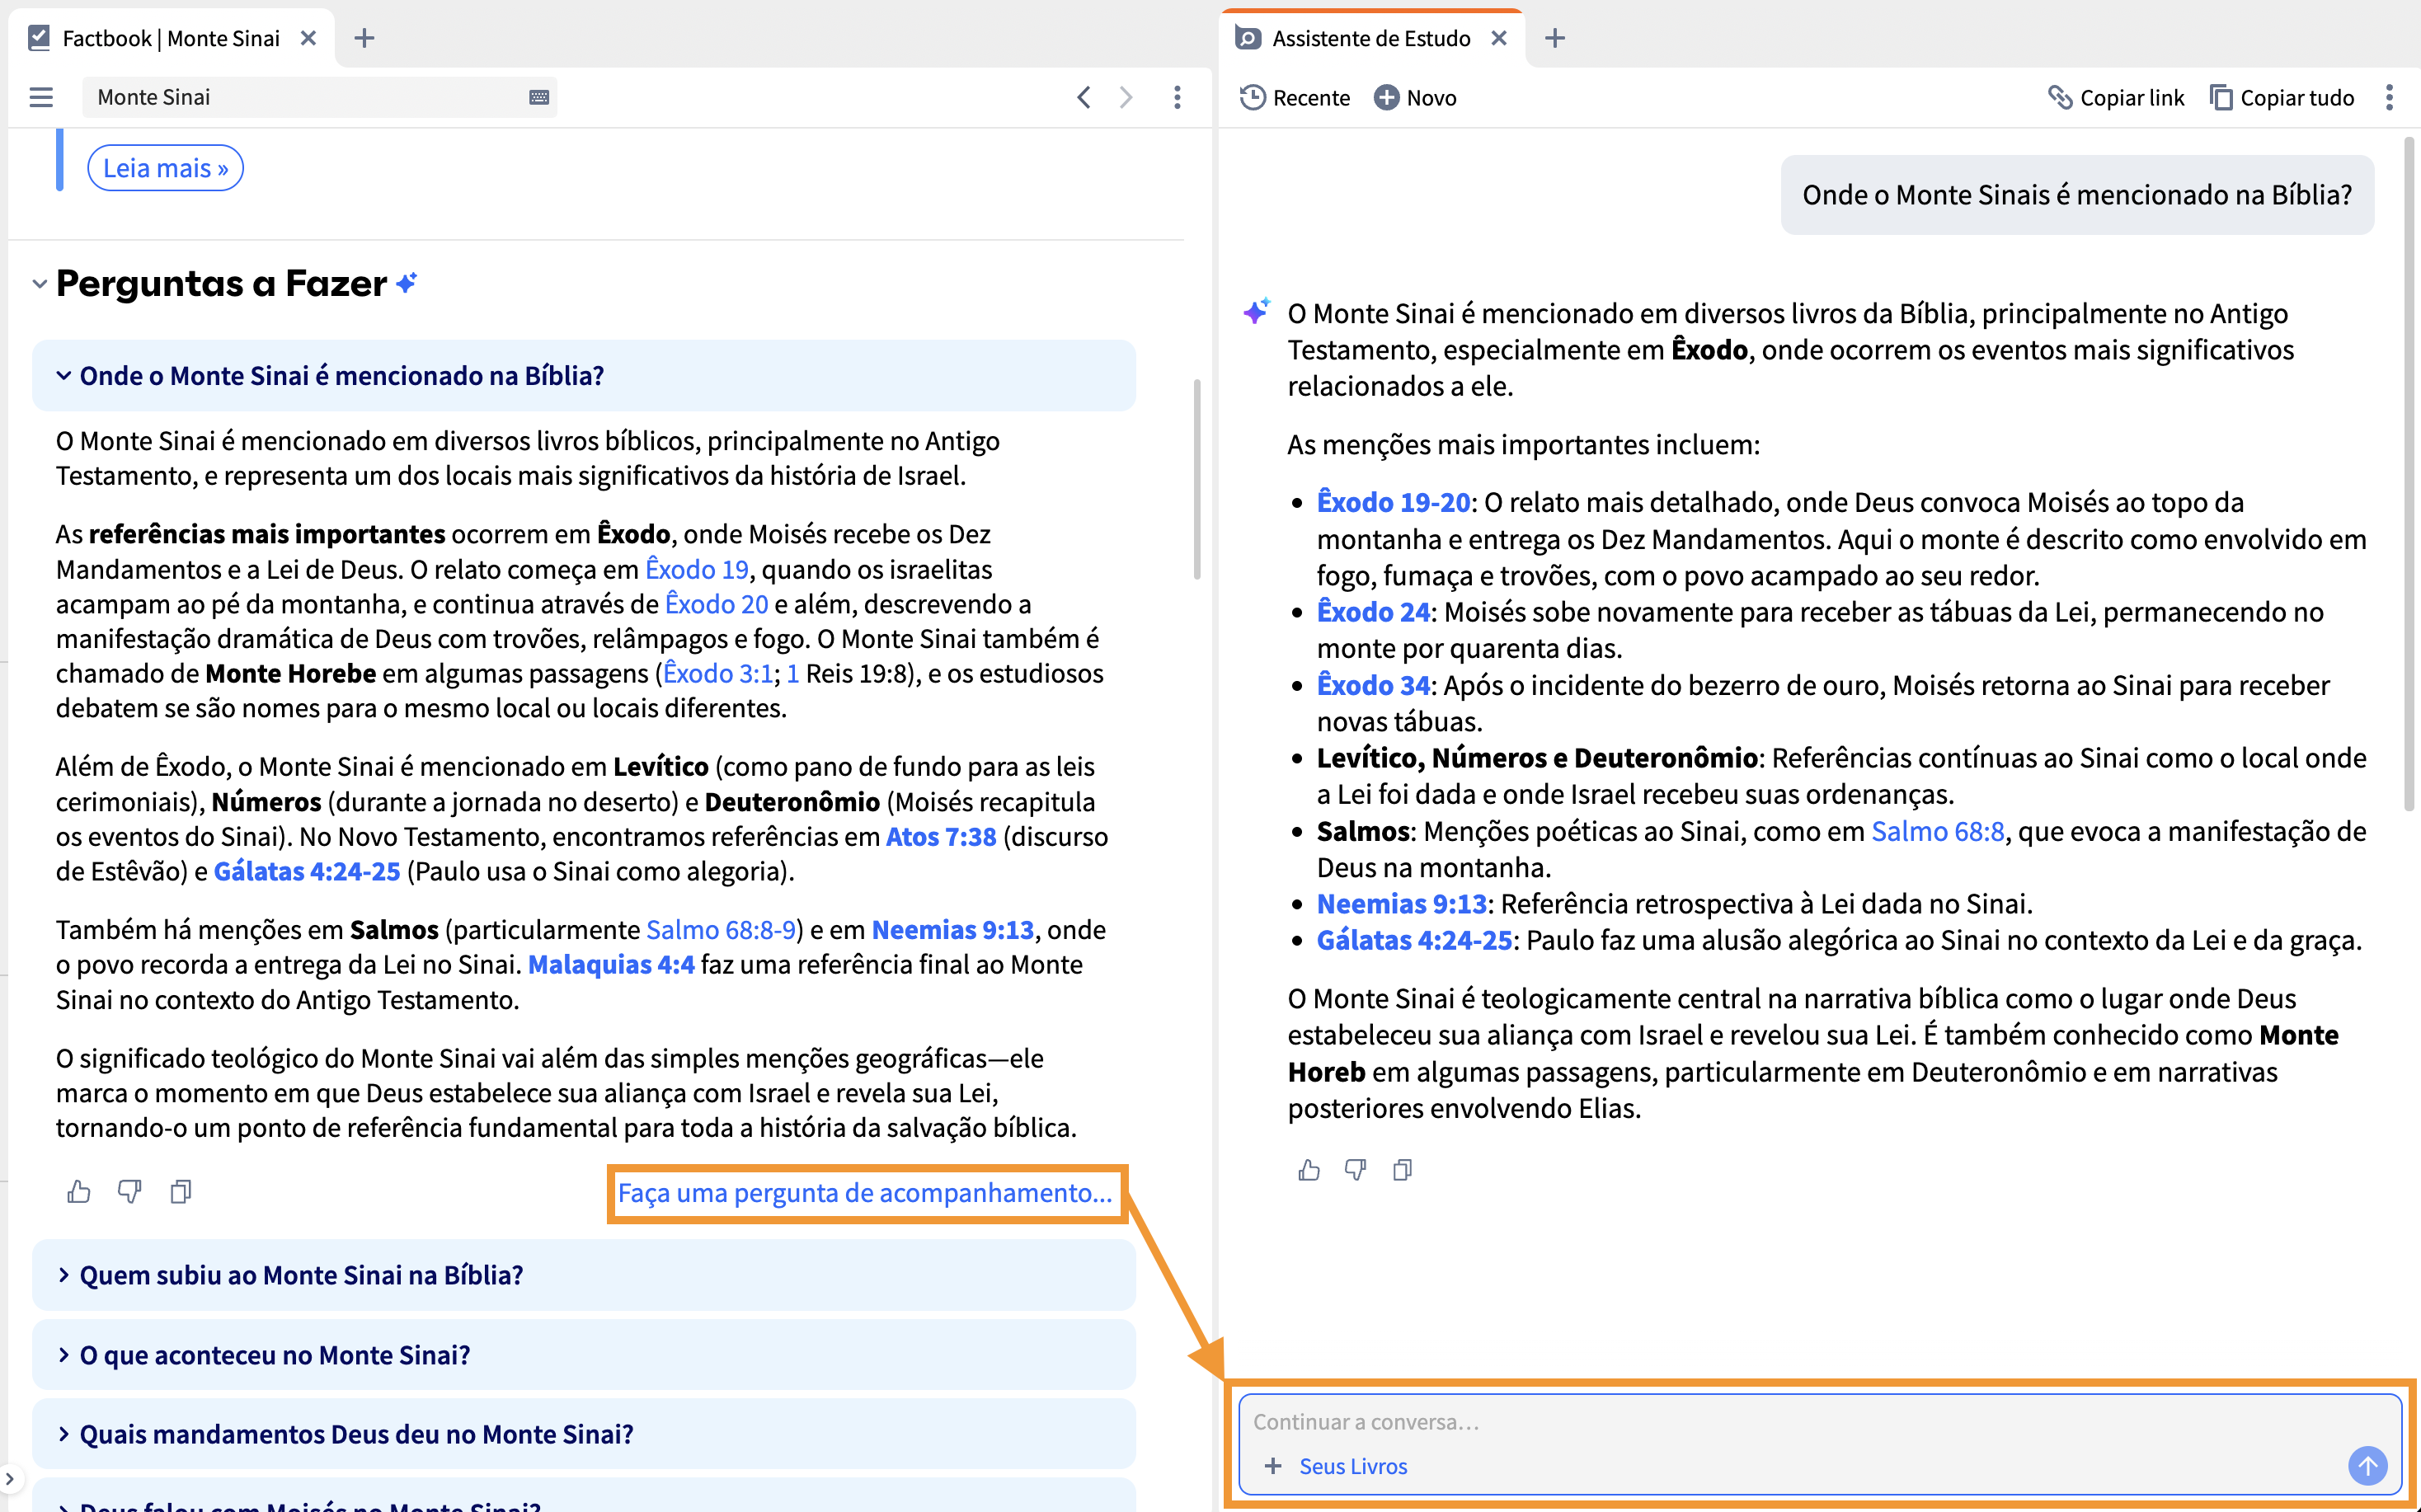2421x1512 pixels.
Task: Click the keyboard icon in Monte Sinai box
Action: [538, 97]
